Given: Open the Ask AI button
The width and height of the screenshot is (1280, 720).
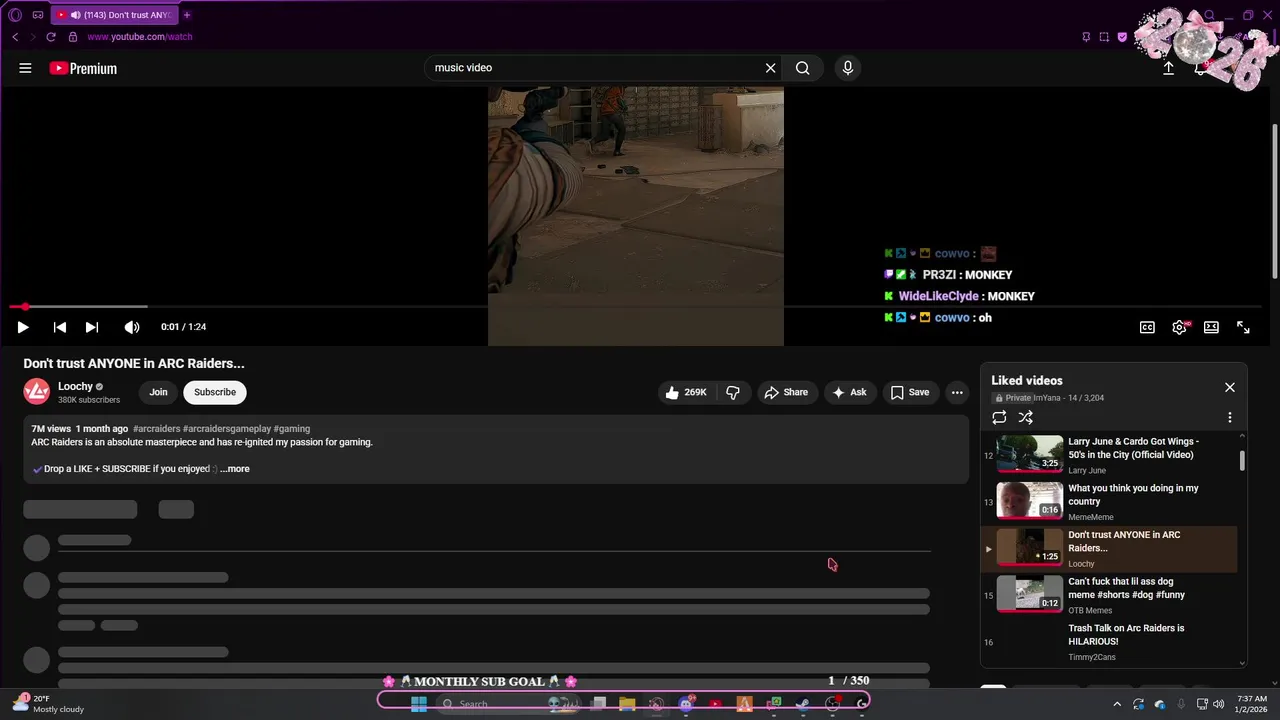Looking at the screenshot, I should point(849,392).
